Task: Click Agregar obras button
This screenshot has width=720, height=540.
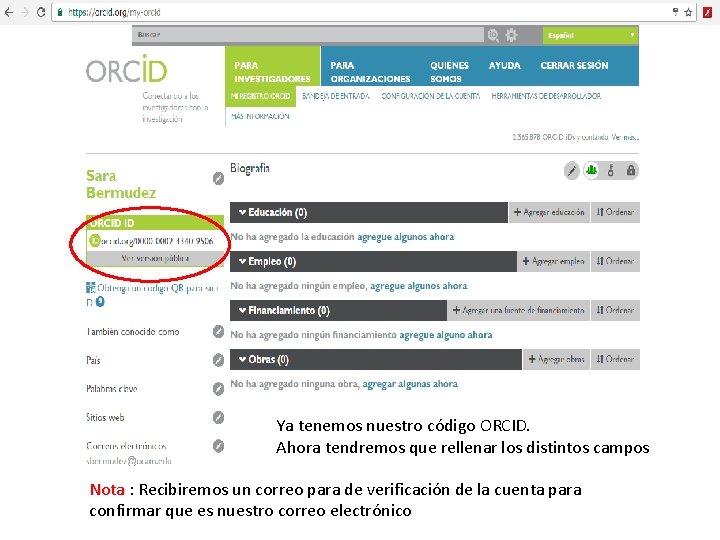Action: (556, 359)
